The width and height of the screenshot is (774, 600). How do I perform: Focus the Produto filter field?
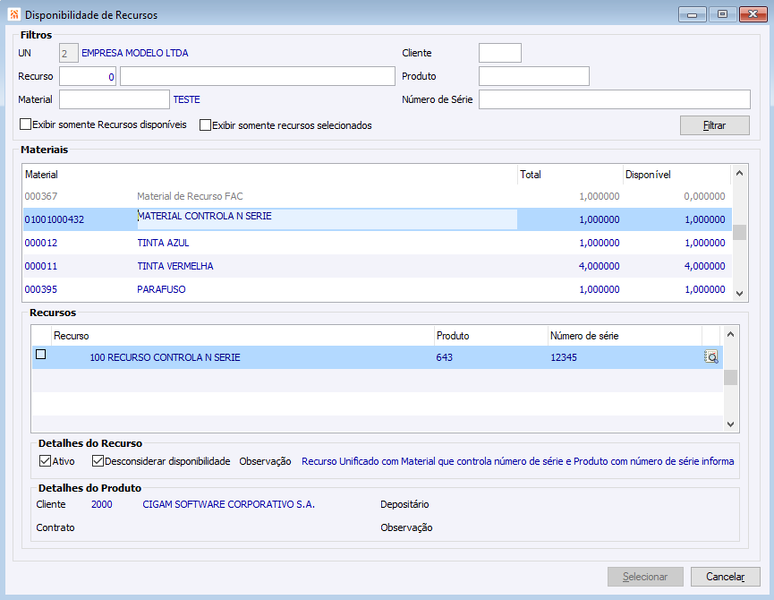(x=534, y=76)
